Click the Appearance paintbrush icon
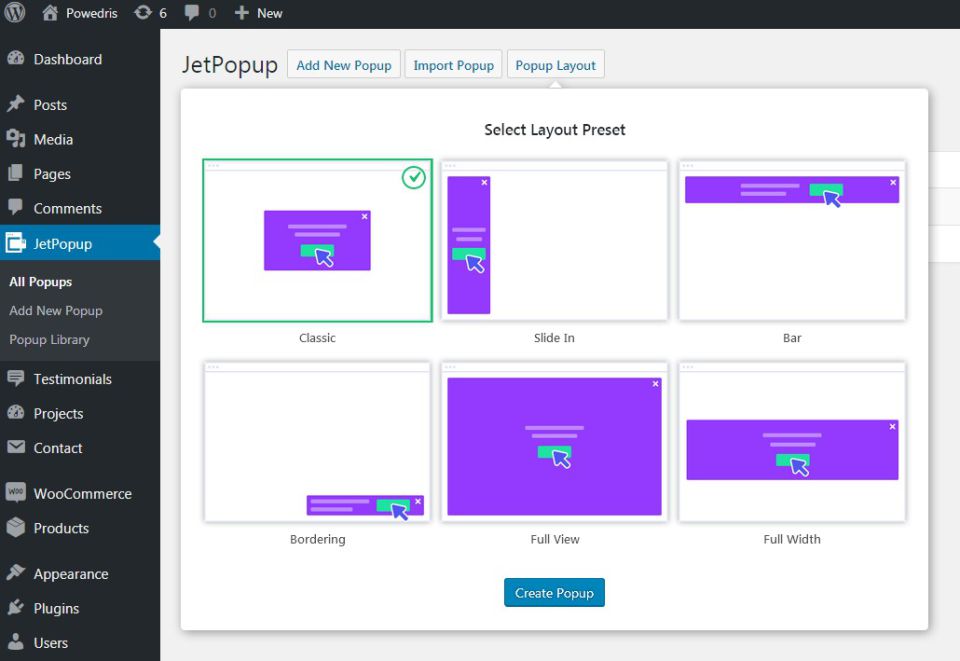This screenshot has width=960, height=661. pos(15,574)
